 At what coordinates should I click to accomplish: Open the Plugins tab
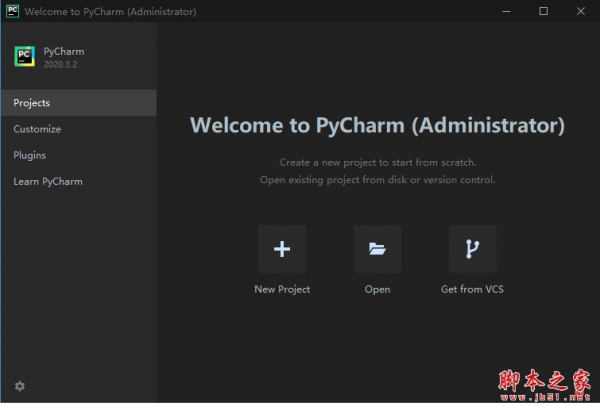click(x=78, y=155)
